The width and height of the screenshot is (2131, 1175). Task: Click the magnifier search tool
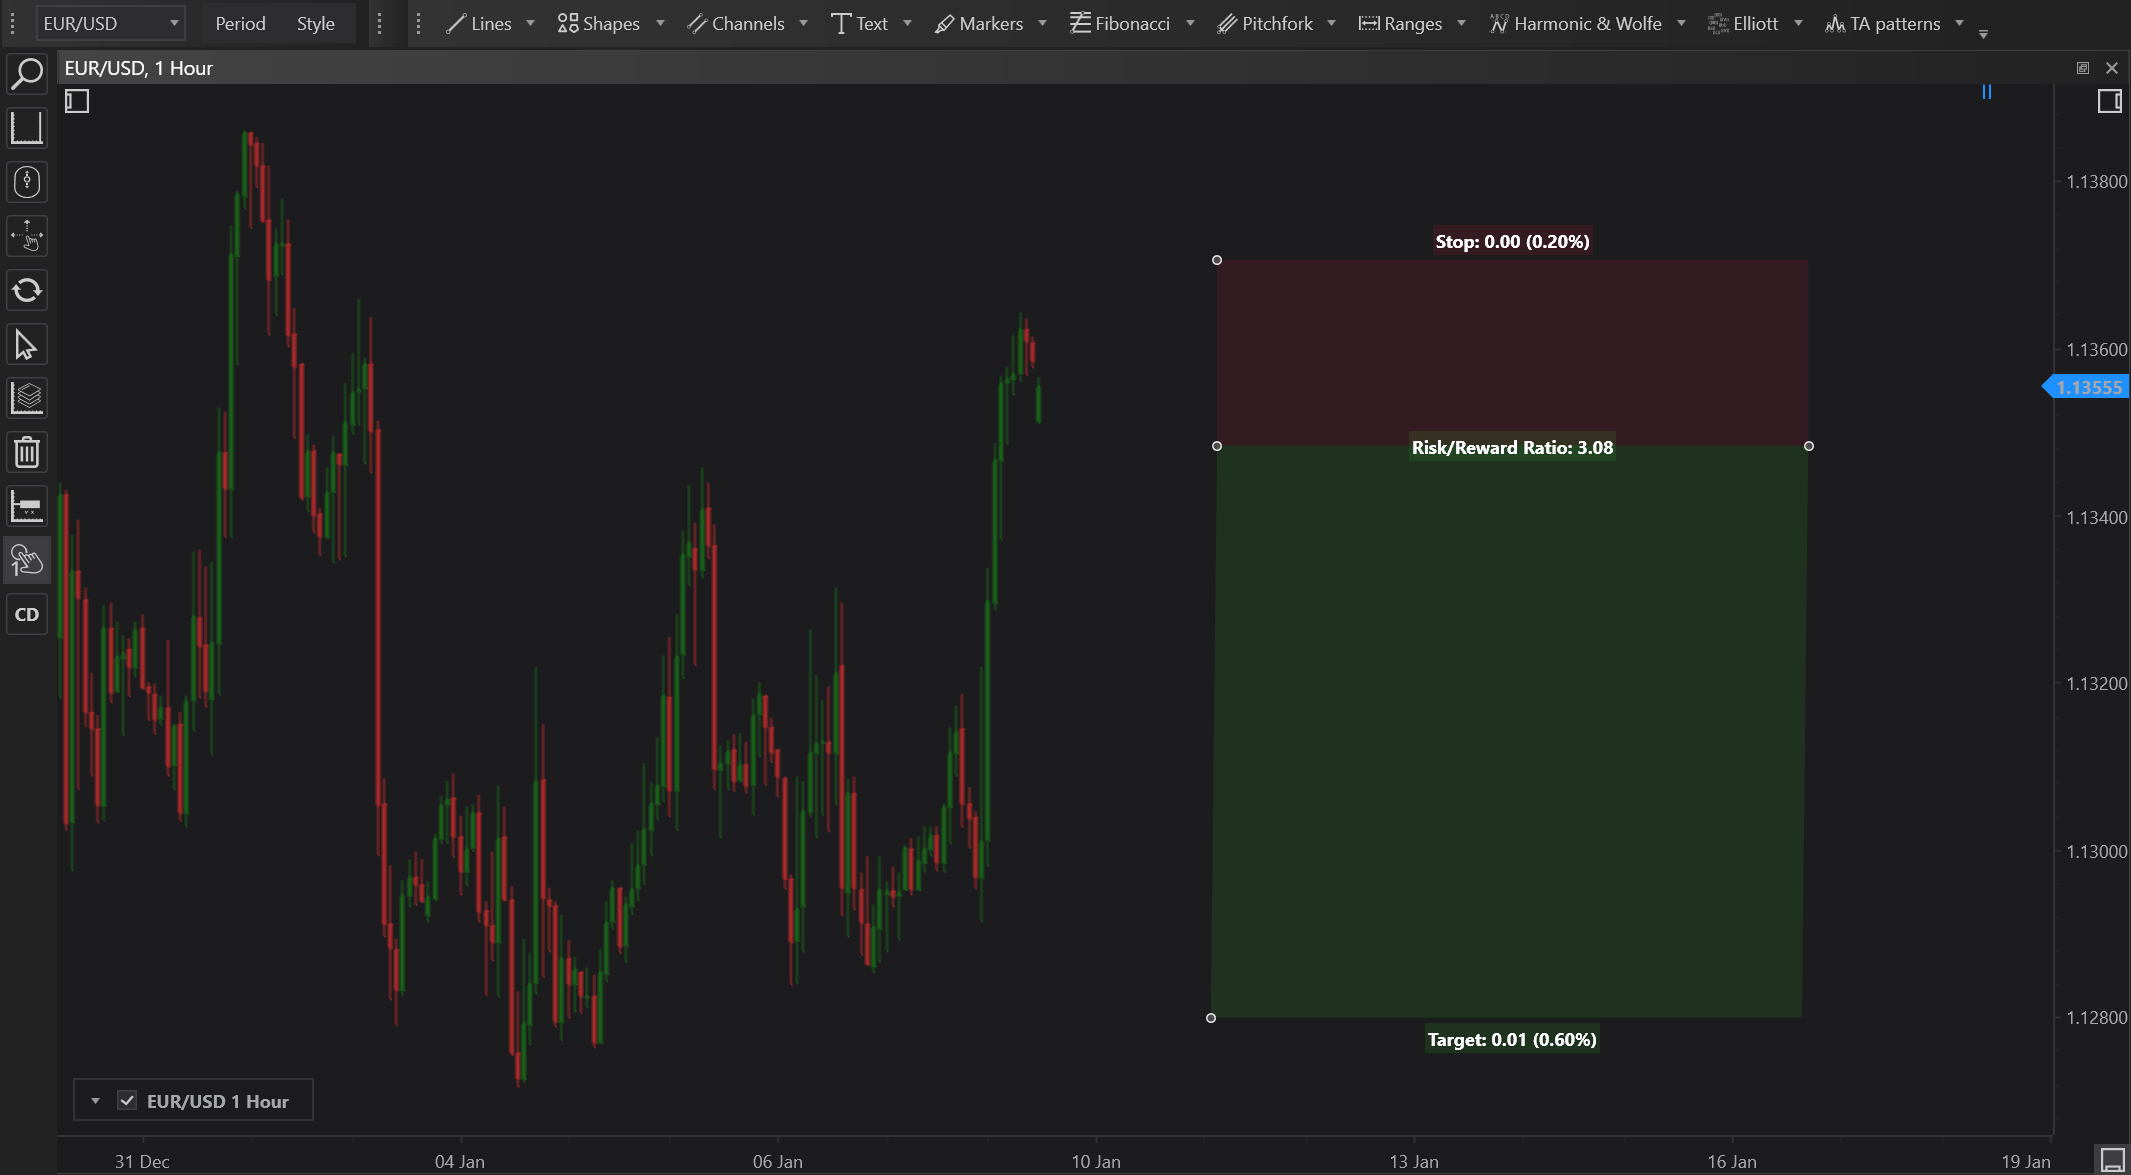click(x=27, y=73)
